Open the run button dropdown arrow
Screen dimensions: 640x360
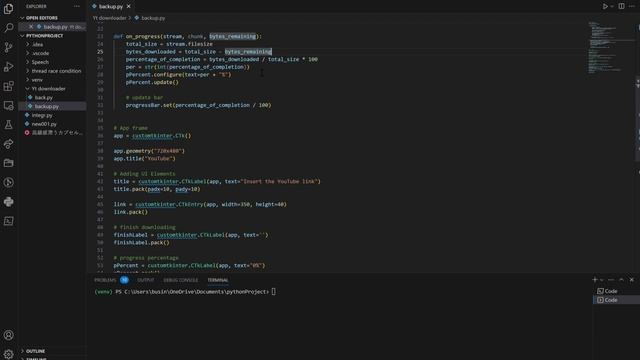pyautogui.click(x=612, y=7)
